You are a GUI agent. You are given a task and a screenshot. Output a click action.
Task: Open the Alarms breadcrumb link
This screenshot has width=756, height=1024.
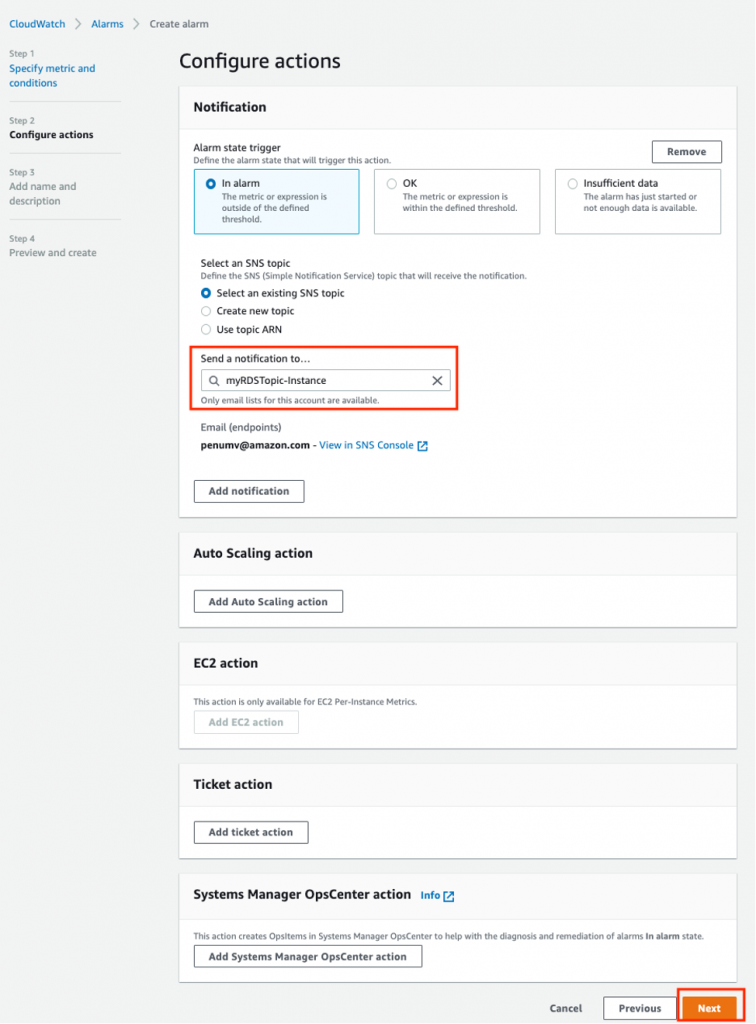(x=107, y=24)
